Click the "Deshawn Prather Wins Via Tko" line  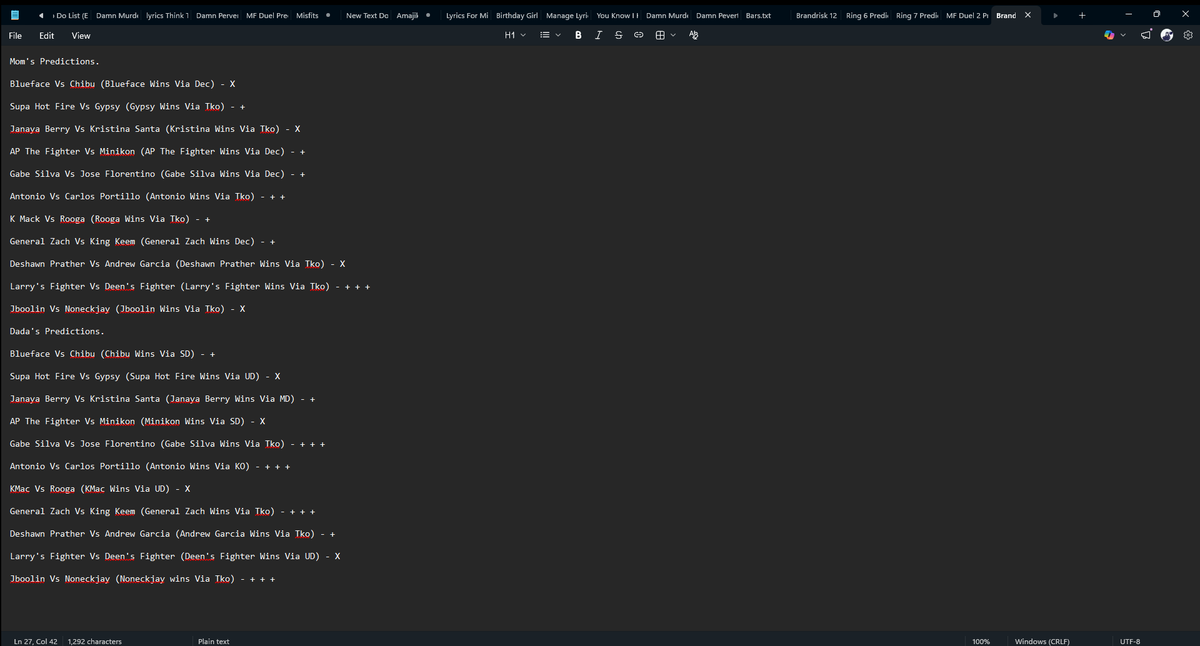(x=177, y=264)
